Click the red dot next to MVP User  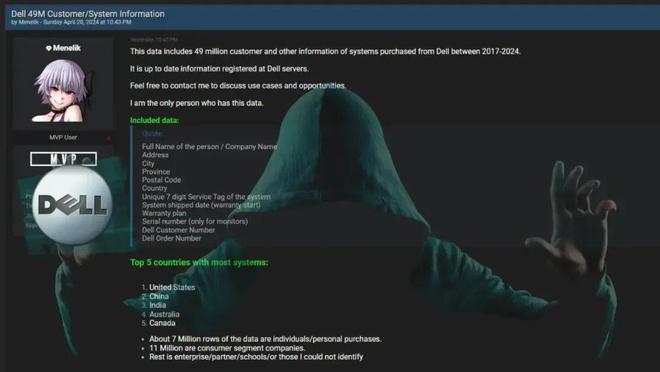coord(109,138)
